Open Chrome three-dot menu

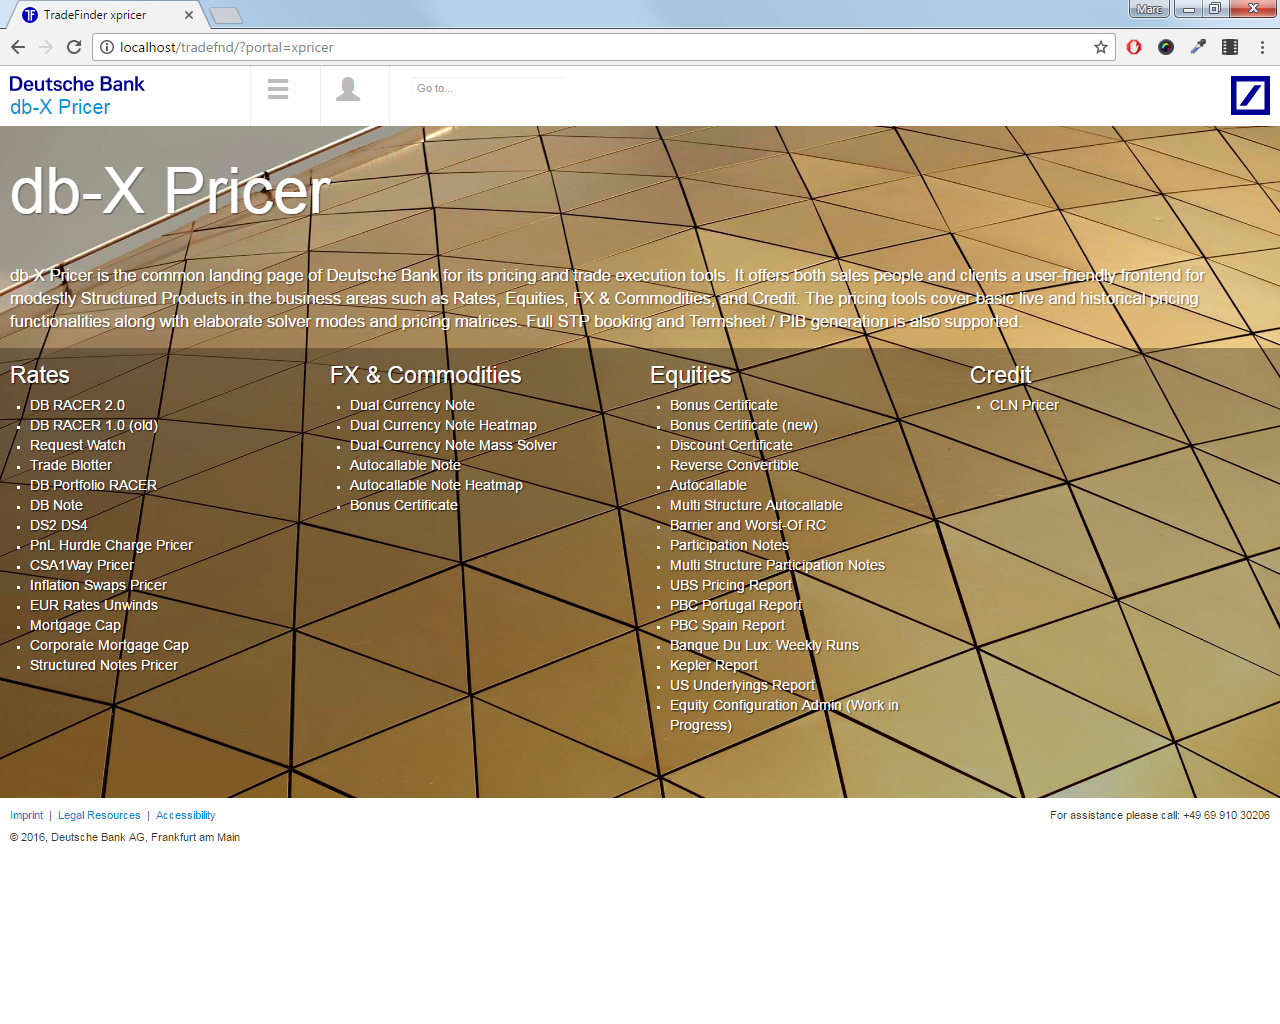coord(1262,47)
